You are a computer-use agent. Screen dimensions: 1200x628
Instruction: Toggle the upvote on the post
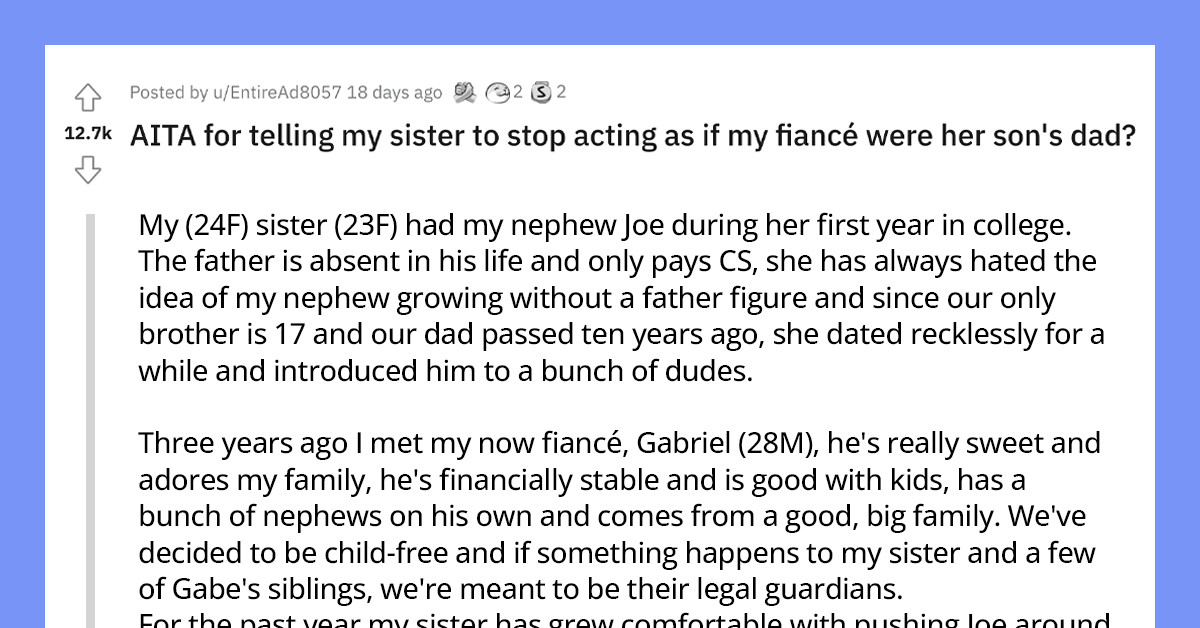click(88, 97)
